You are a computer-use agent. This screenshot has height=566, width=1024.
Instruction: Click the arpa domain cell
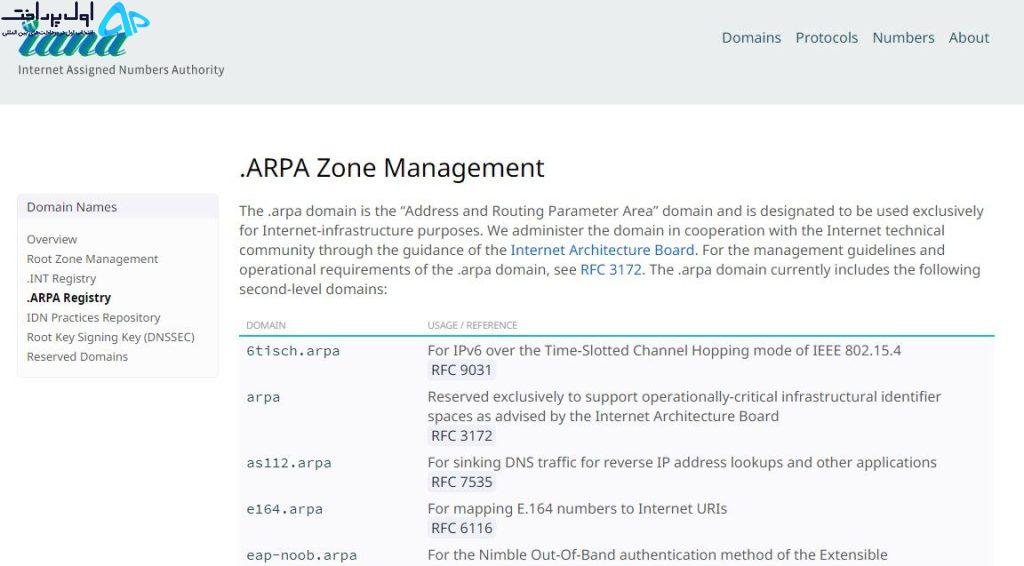tap(263, 398)
